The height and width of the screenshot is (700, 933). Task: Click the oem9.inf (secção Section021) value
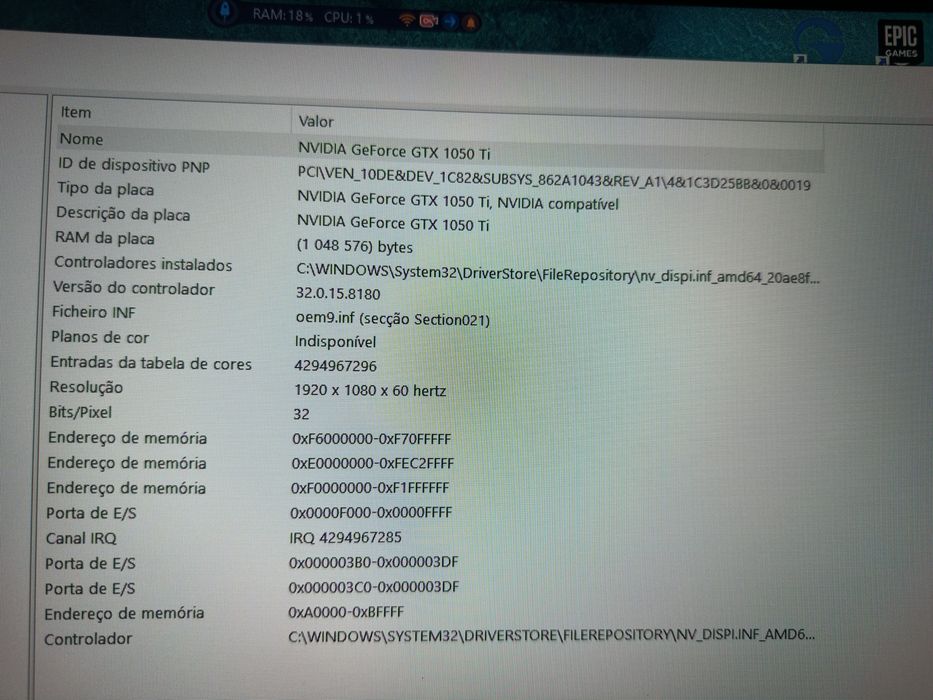pyautogui.click(x=392, y=319)
